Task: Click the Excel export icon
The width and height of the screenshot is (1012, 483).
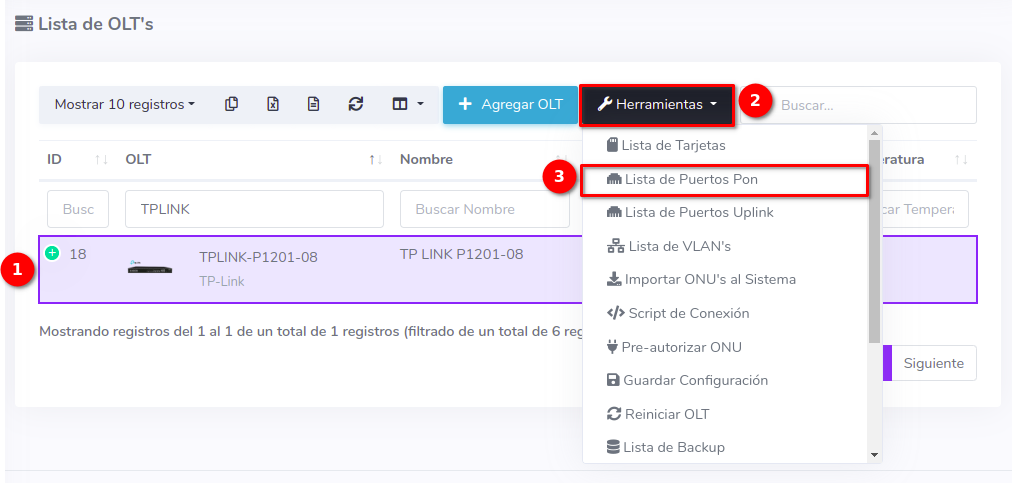Action: 272,104
